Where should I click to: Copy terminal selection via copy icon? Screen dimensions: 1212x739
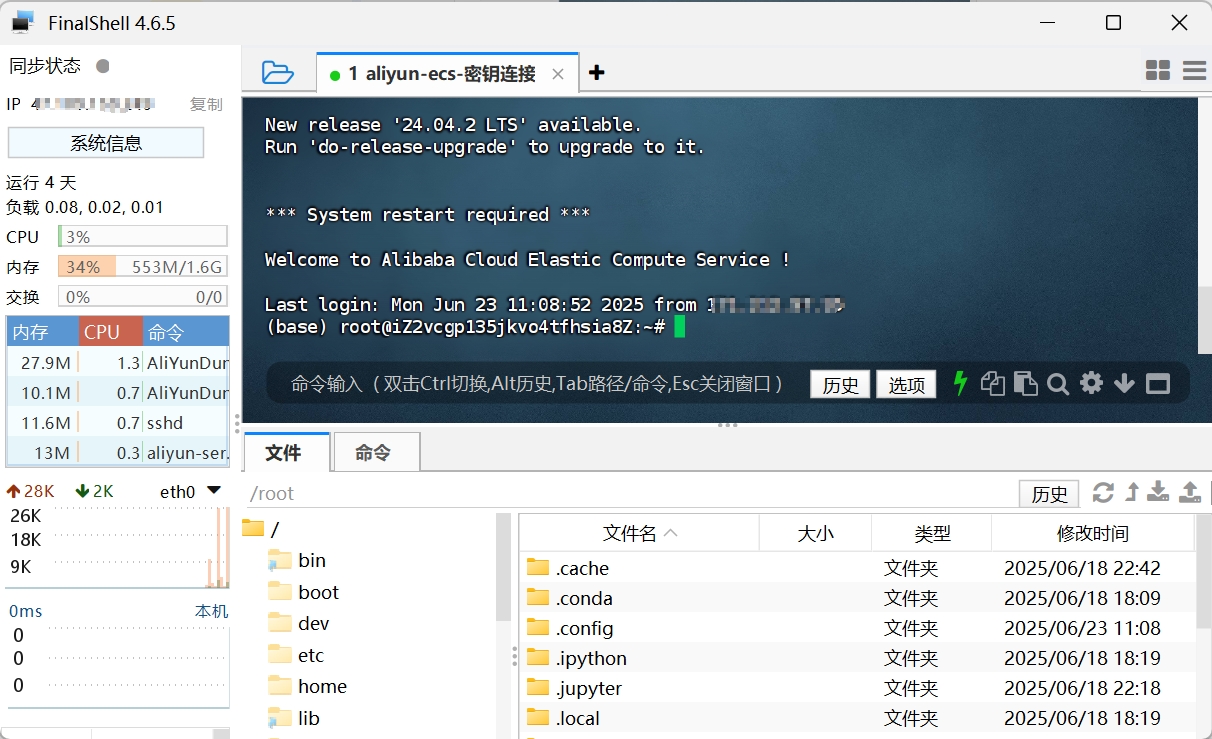pos(992,383)
